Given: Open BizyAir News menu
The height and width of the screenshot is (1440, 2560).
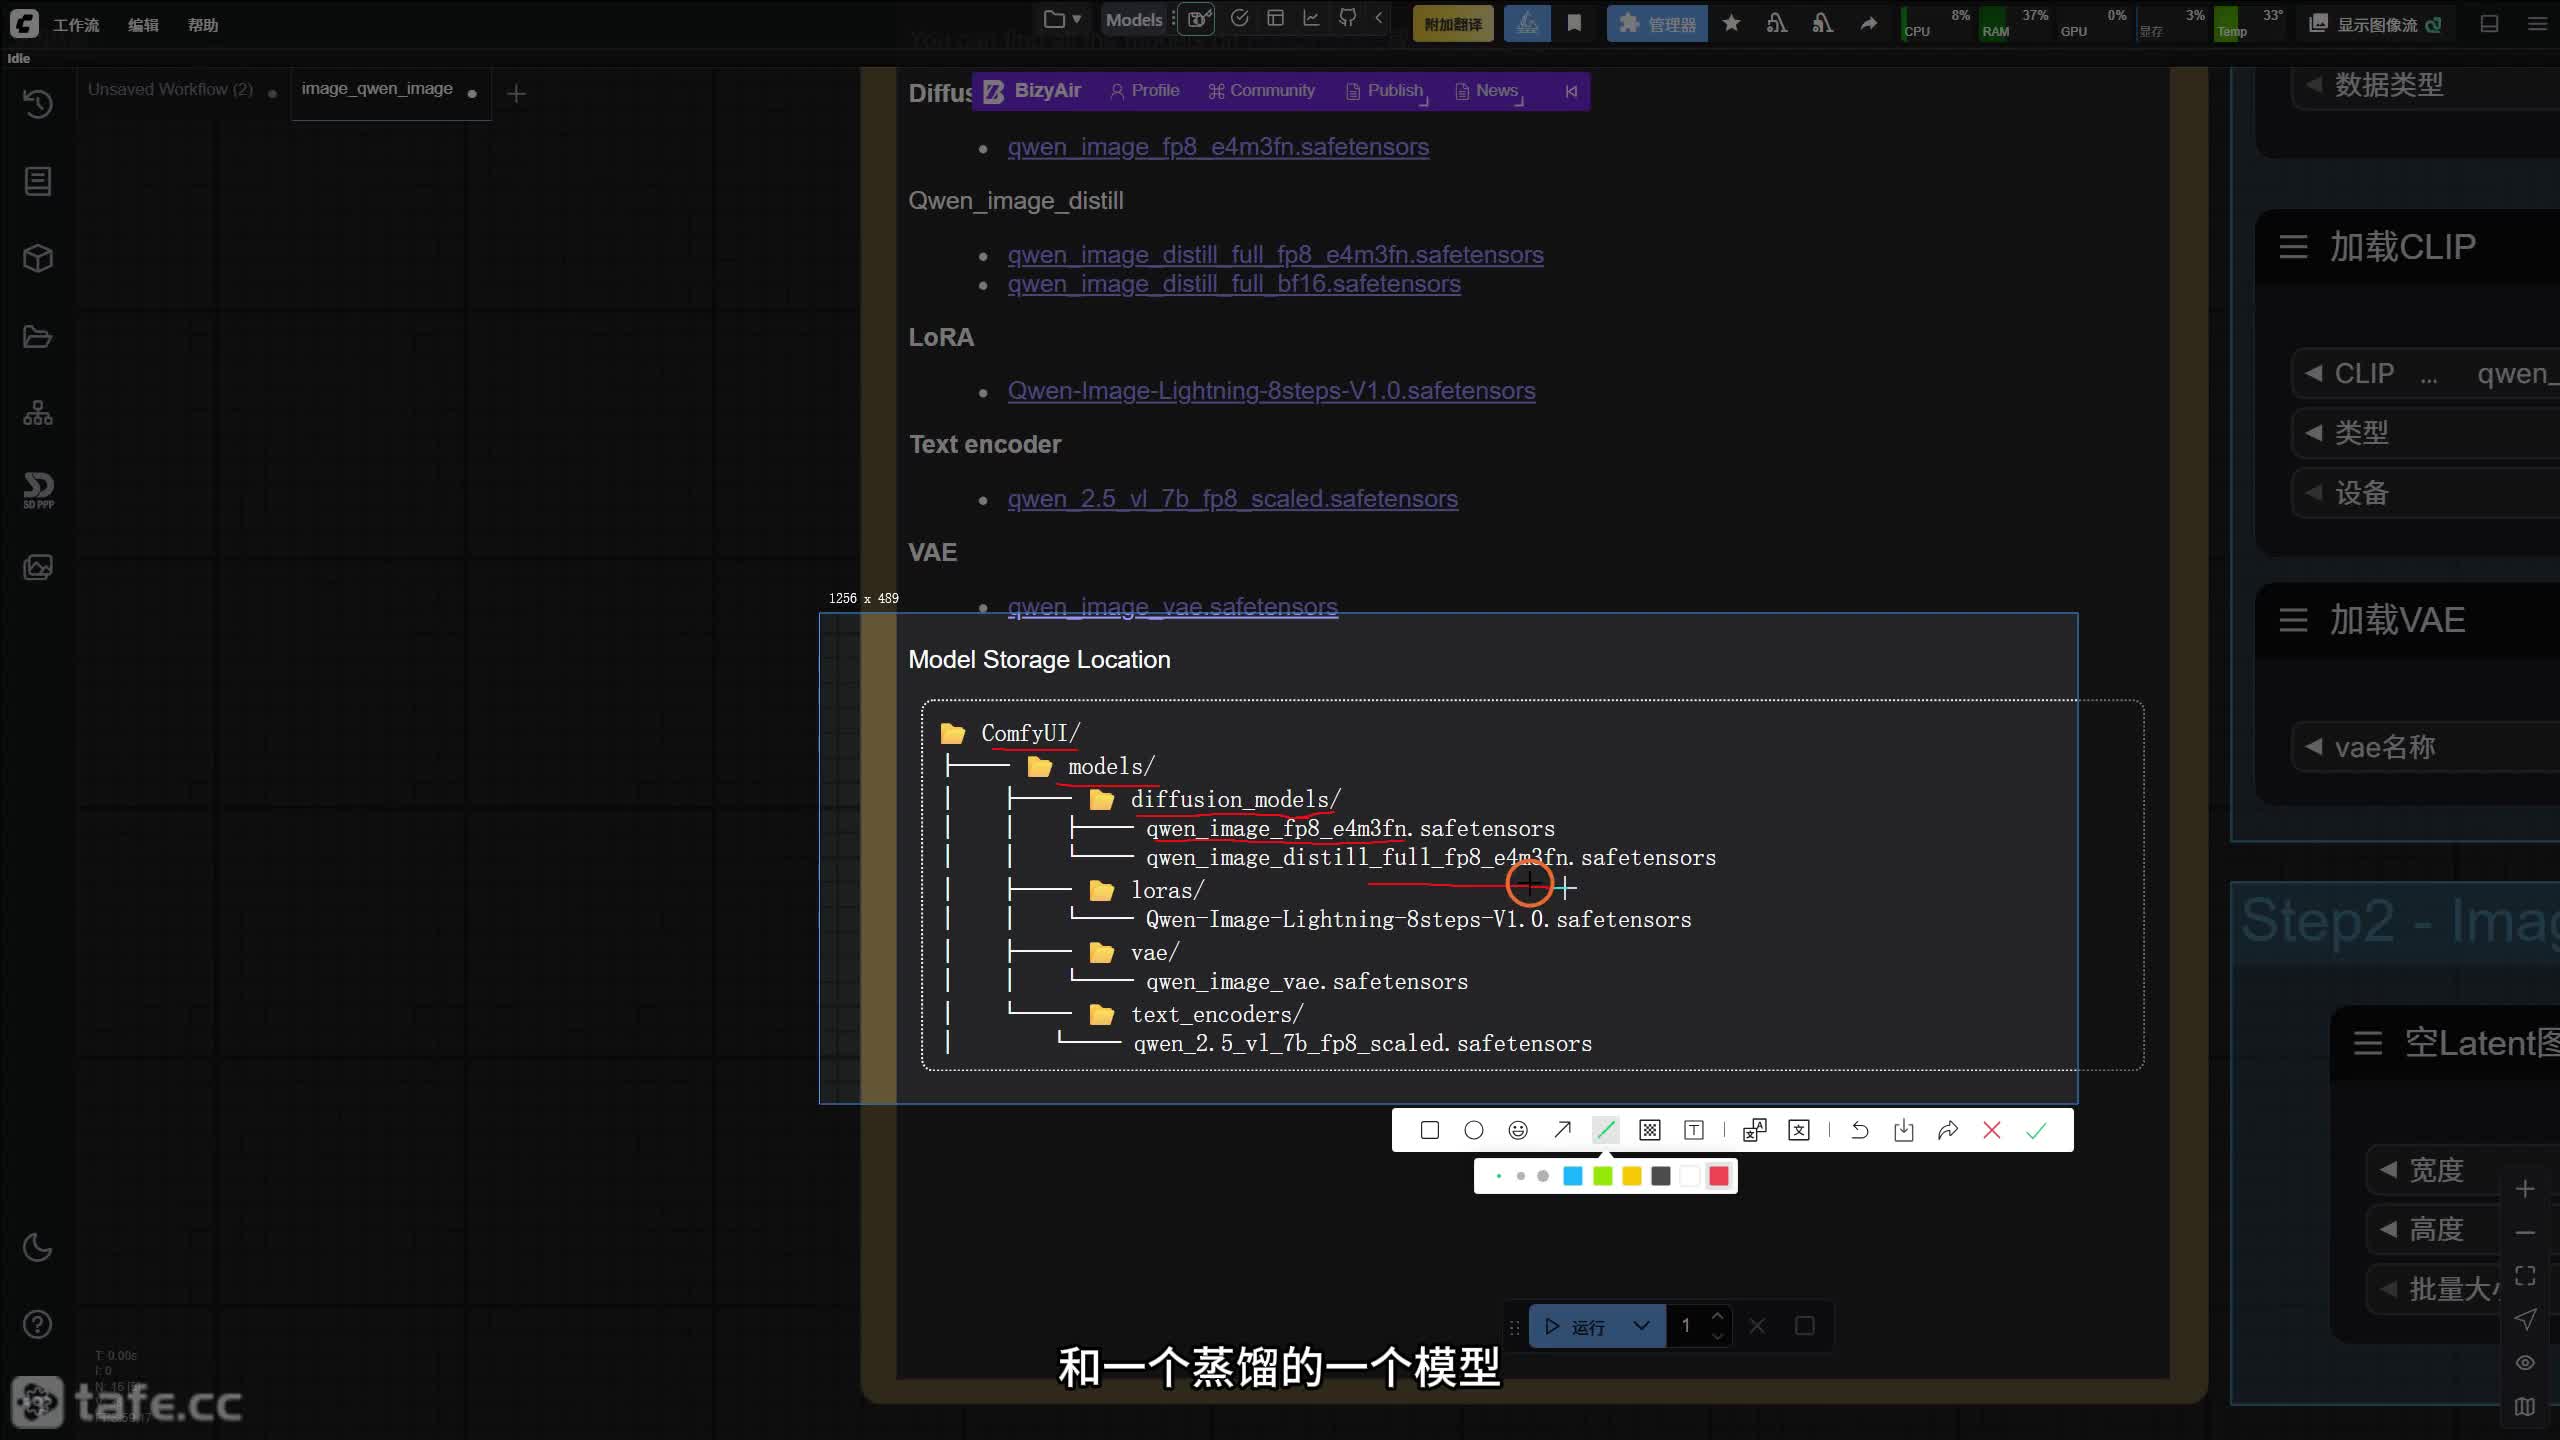Looking at the screenshot, I should [x=1488, y=91].
